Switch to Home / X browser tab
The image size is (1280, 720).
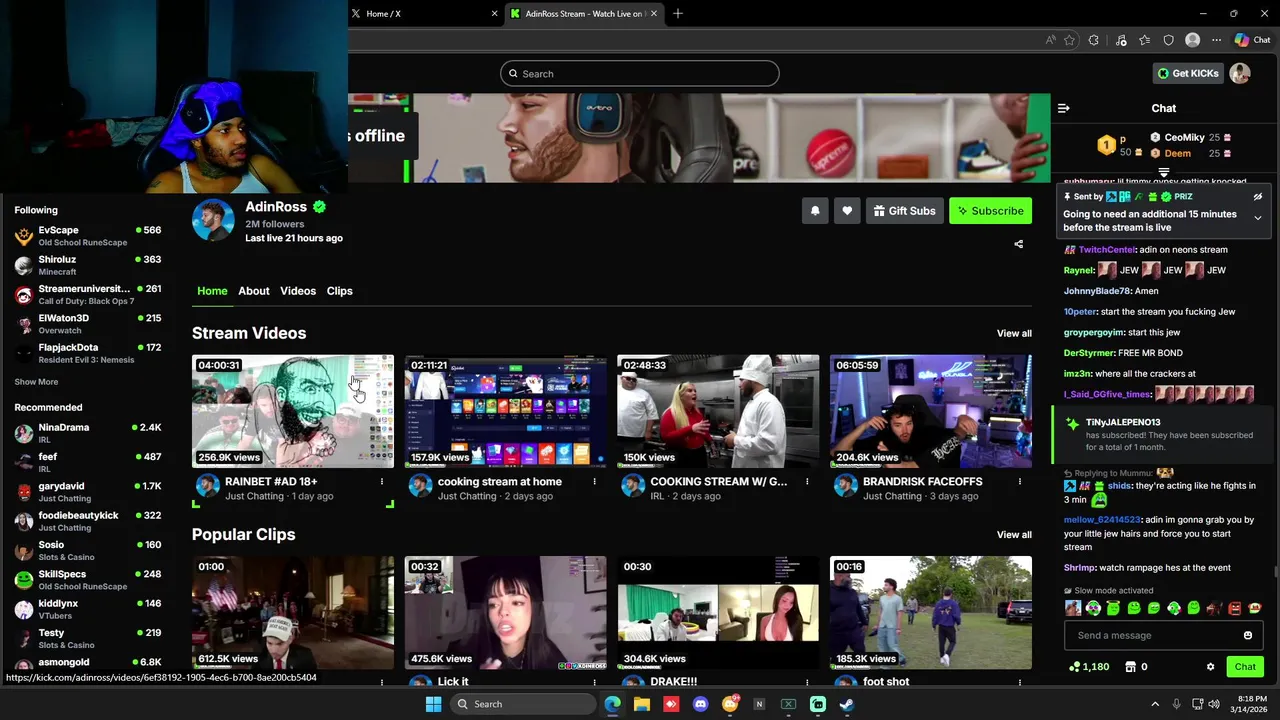point(424,14)
